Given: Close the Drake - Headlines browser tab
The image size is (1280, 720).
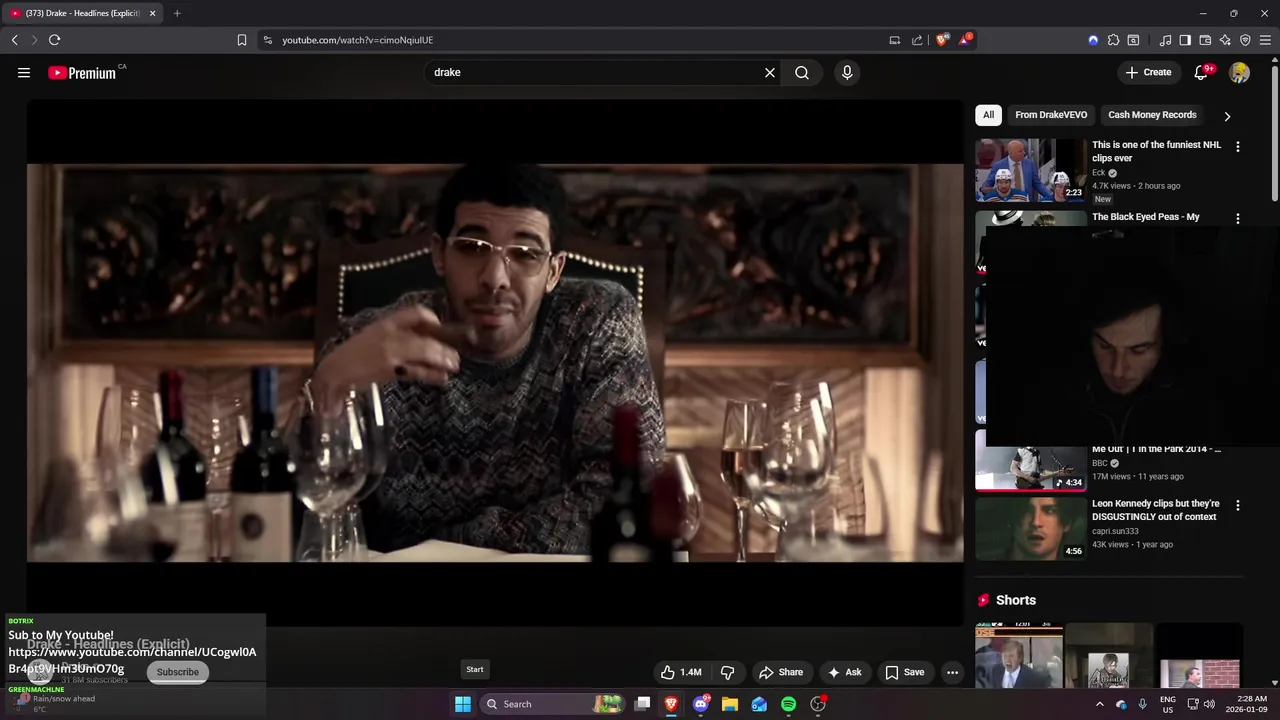Looking at the screenshot, I should click(152, 13).
